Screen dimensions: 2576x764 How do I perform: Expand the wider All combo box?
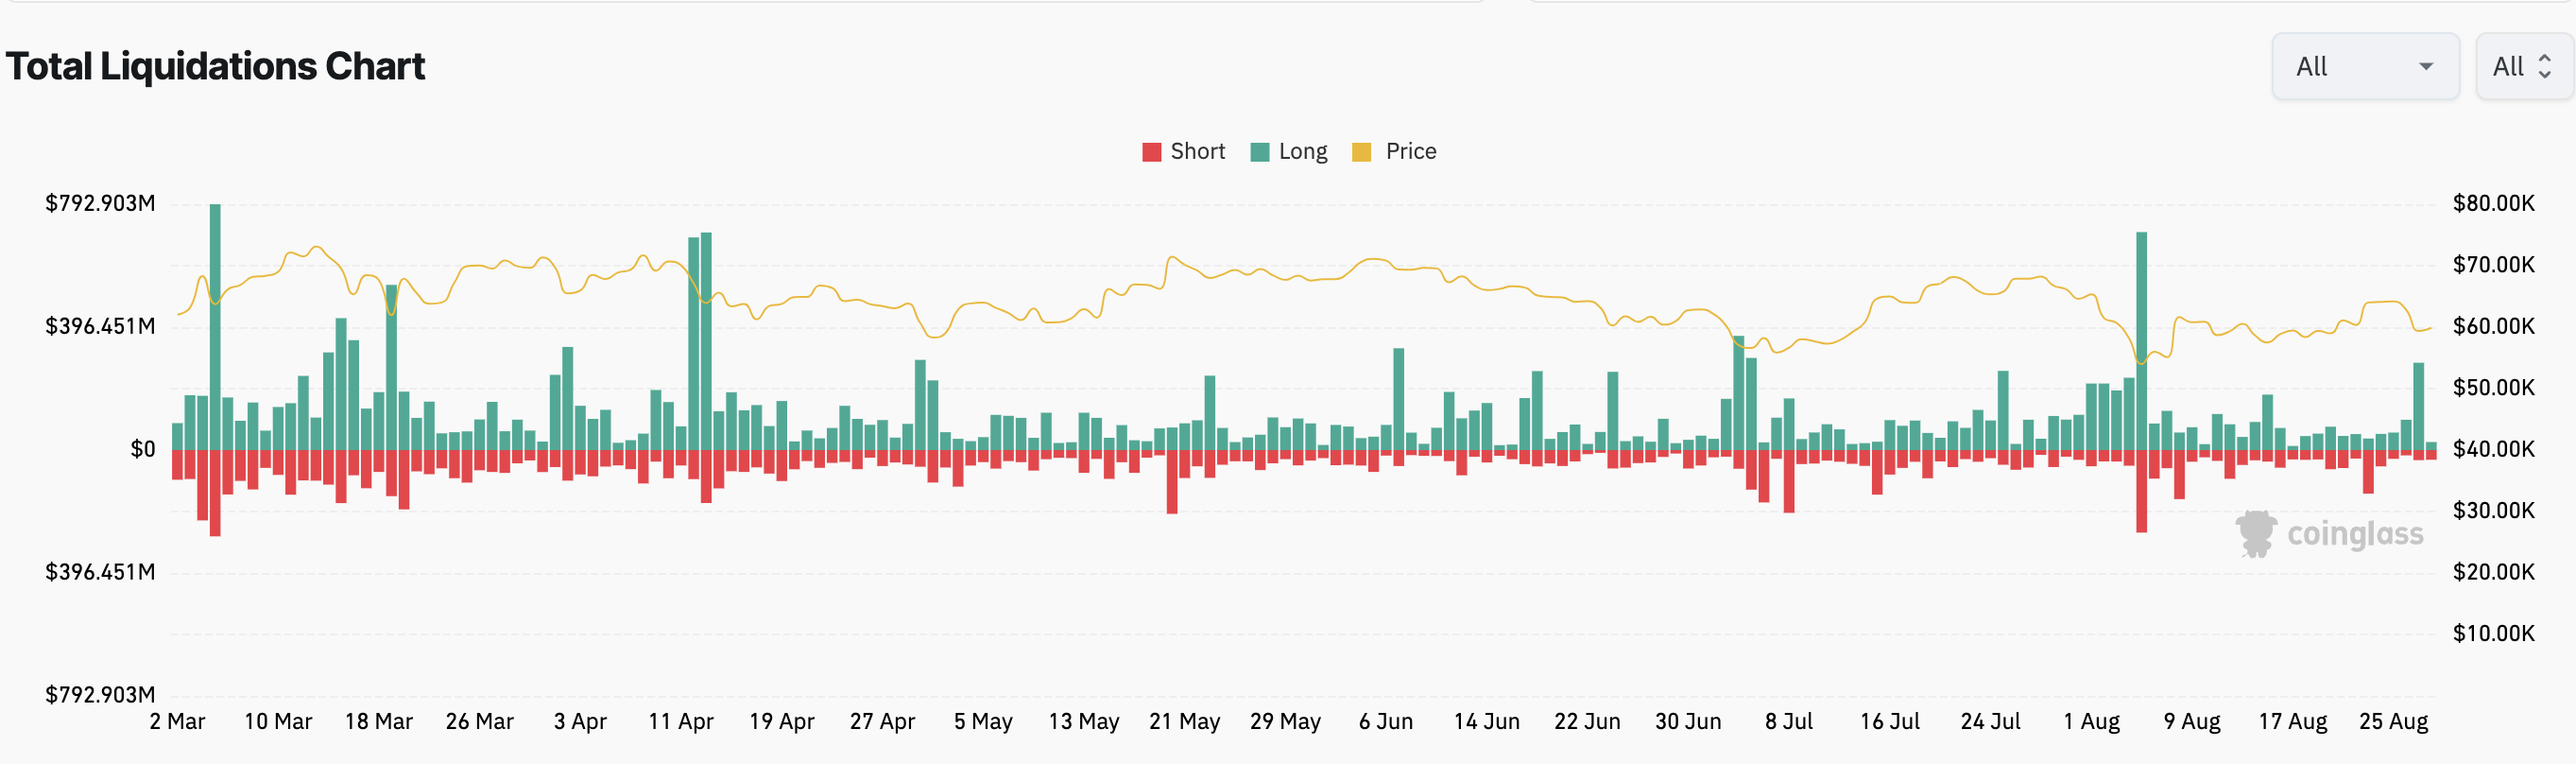2364,67
